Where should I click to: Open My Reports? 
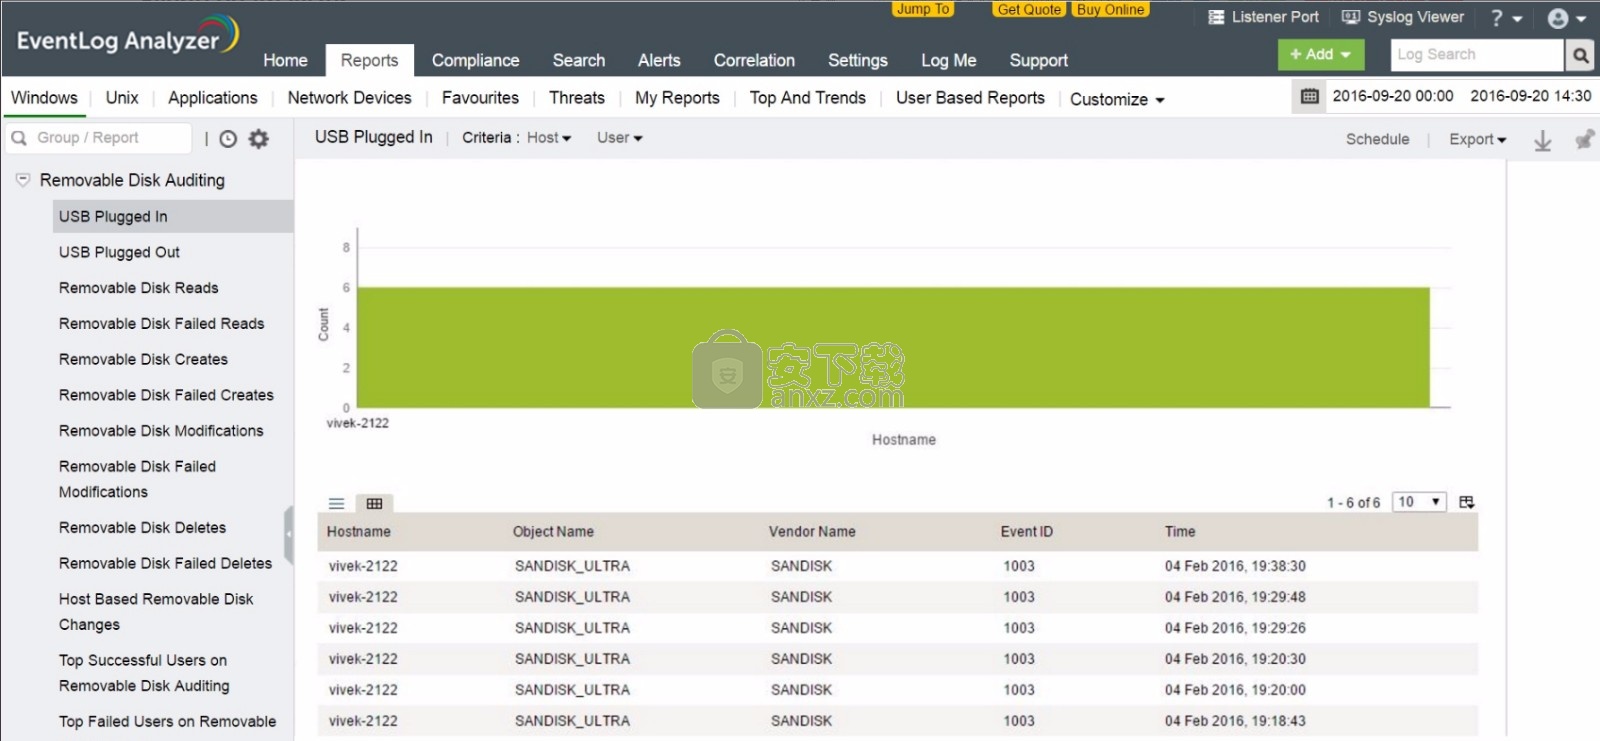[677, 97]
